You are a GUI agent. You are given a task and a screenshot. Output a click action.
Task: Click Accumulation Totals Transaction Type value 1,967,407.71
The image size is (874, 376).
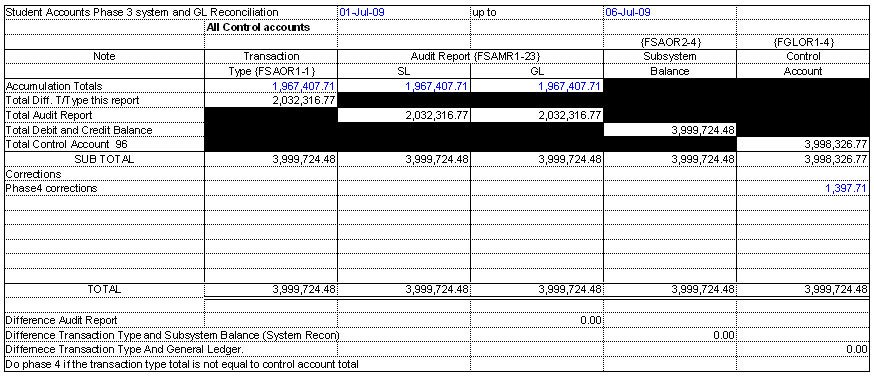[271, 86]
